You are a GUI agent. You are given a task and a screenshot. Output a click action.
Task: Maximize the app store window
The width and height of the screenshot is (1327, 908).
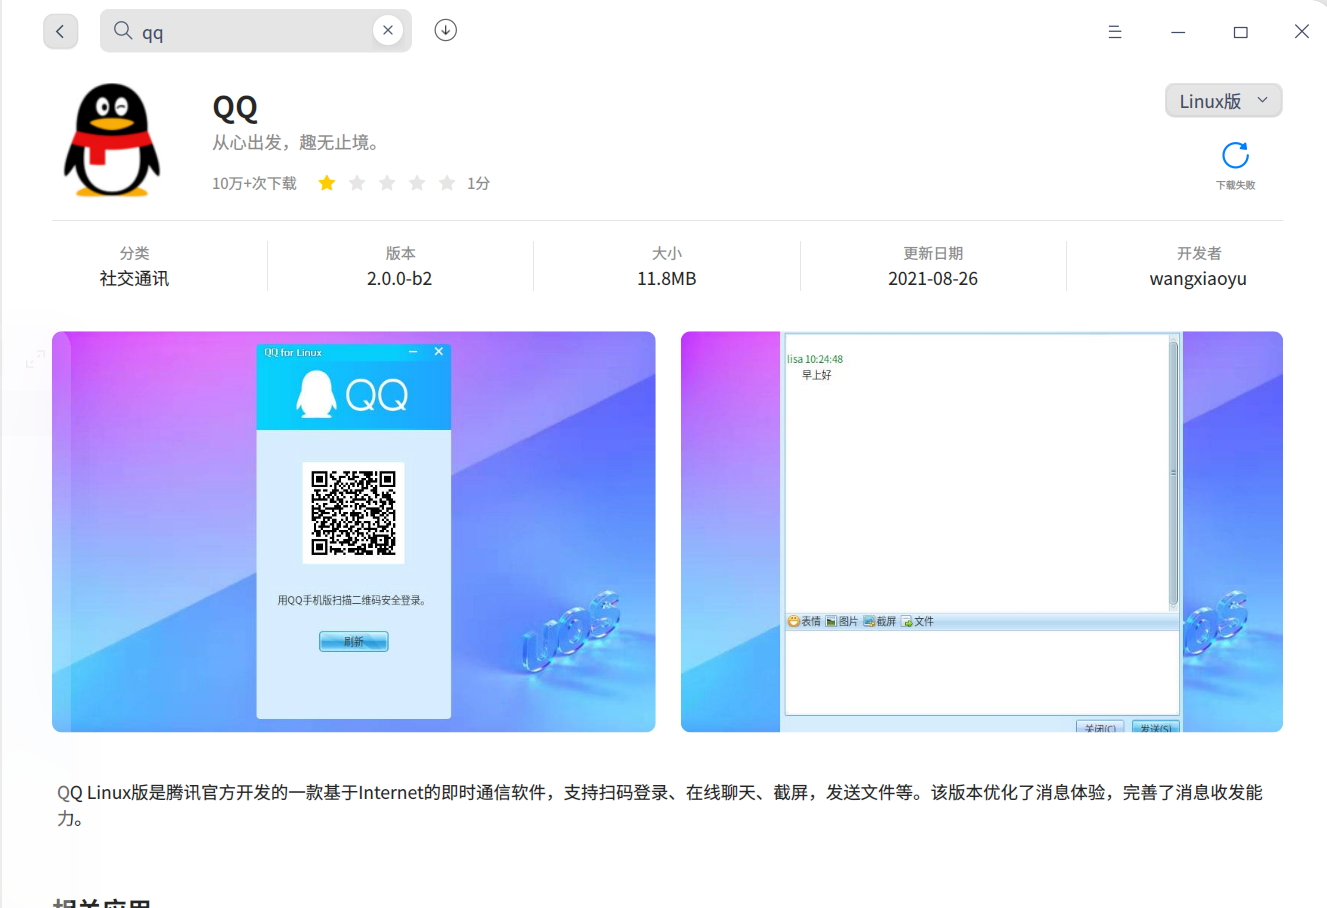click(x=1240, y=32)
